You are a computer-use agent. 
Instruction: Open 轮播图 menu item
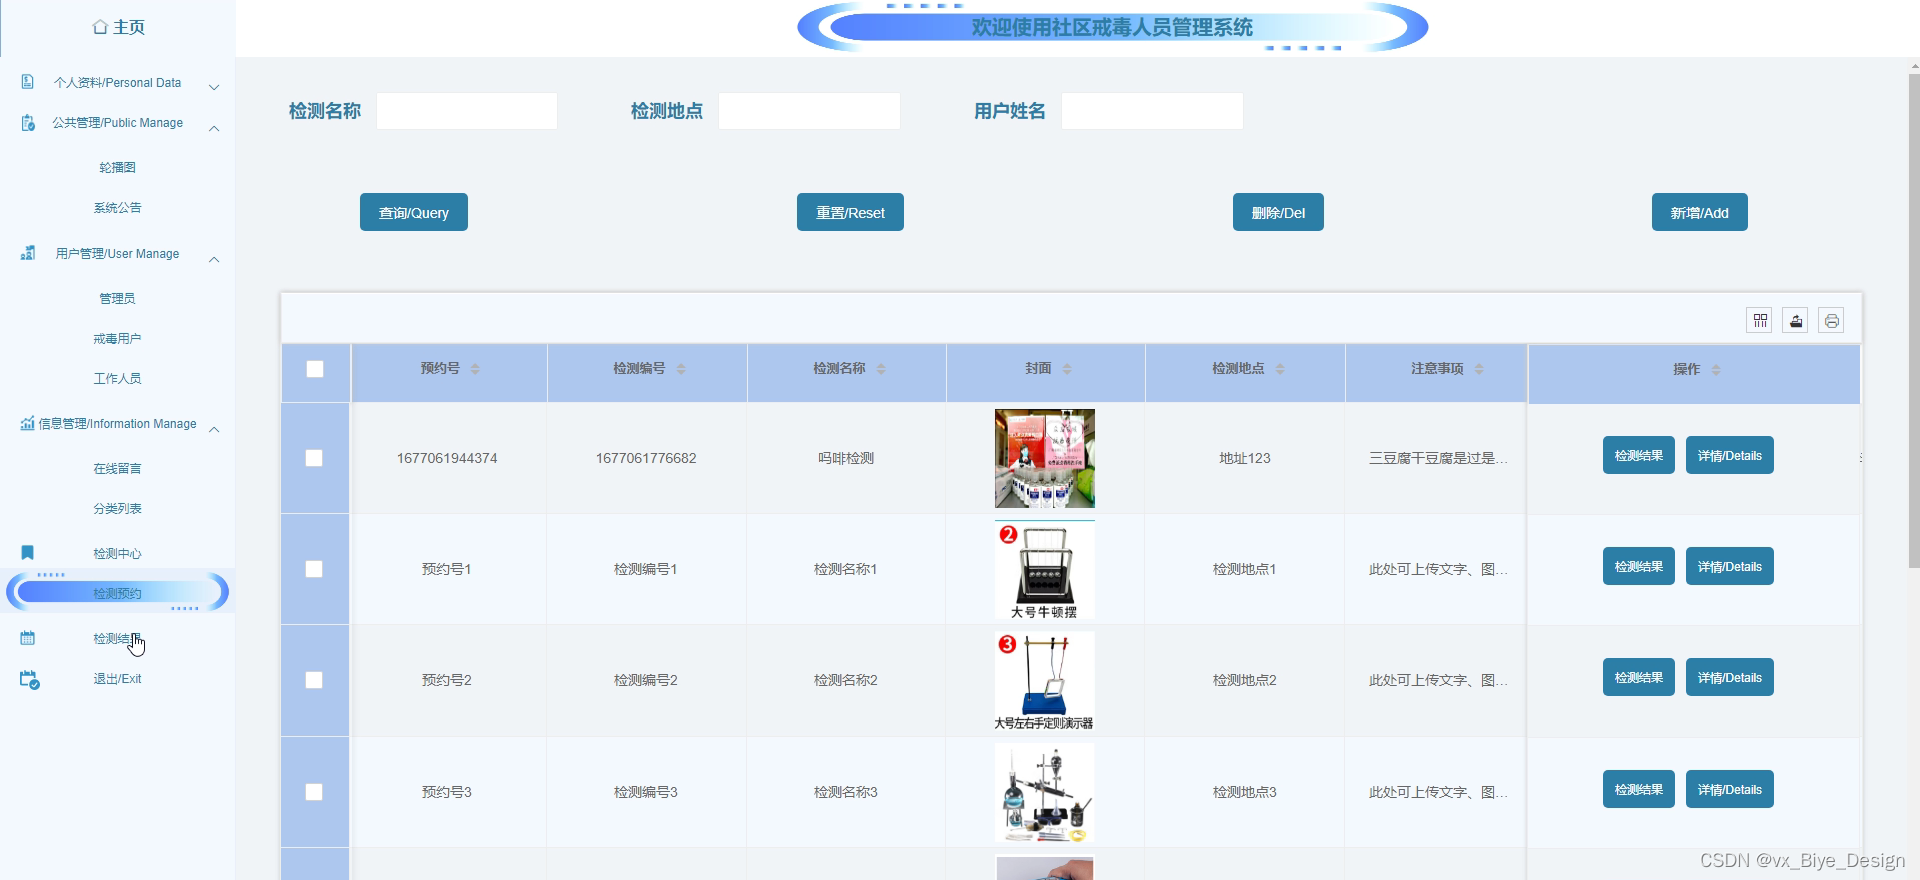pyautogui.click(x=117, y=168)
